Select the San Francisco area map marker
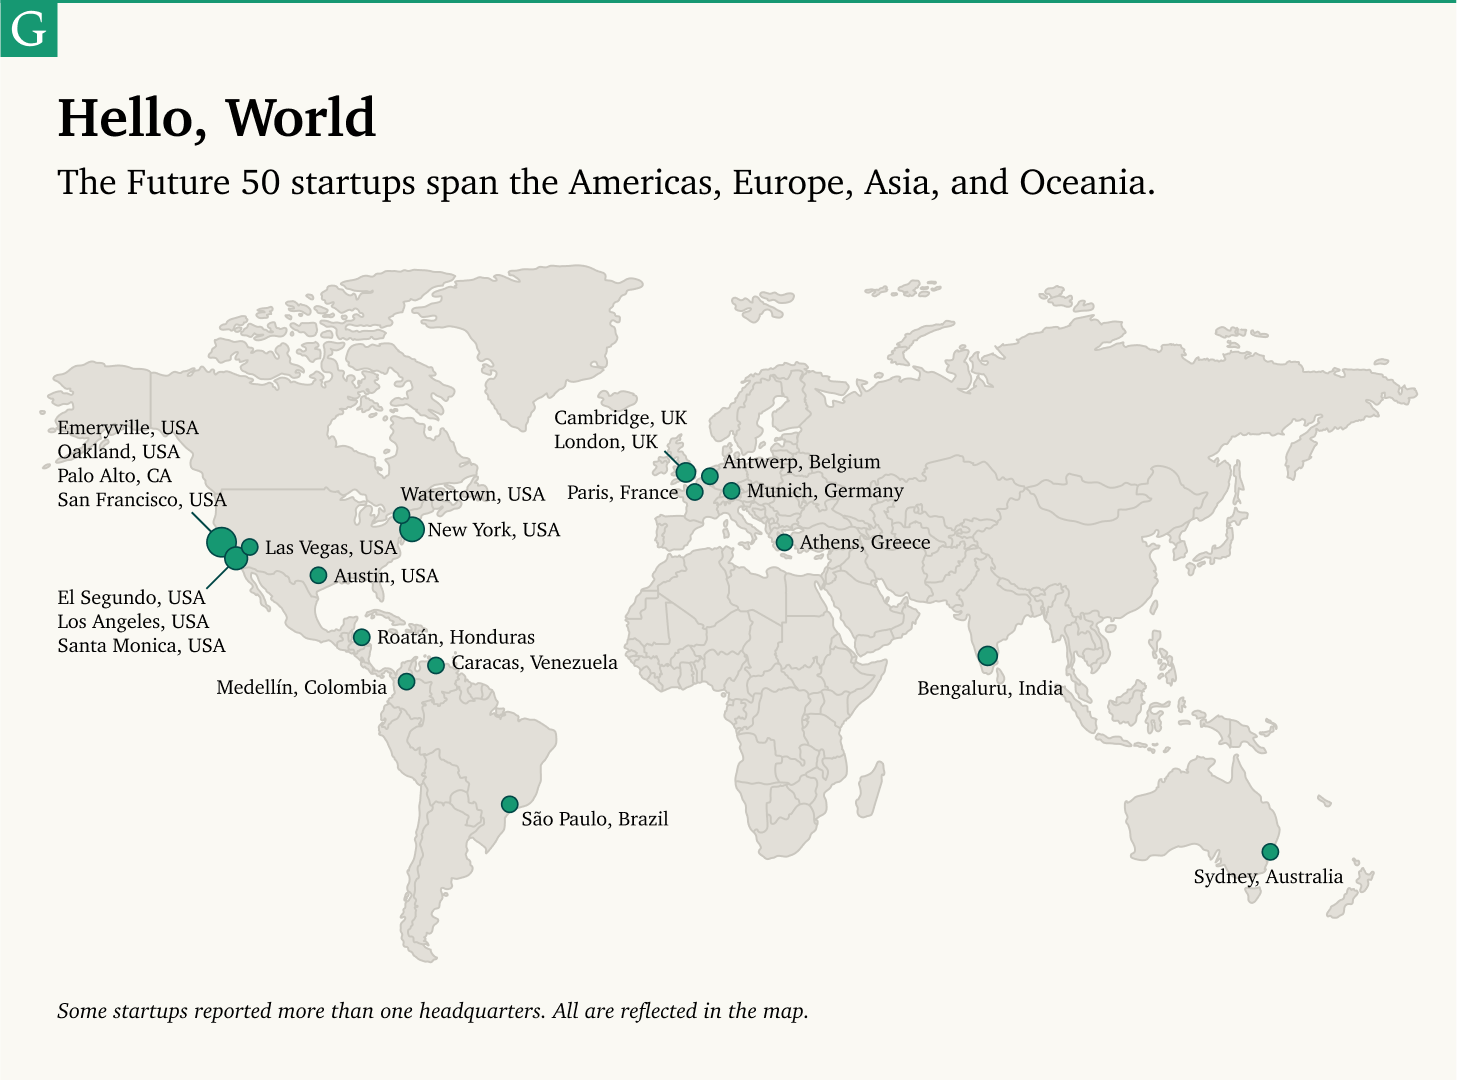The height and width of the screenshot is (1080, 1457). click(x=221, y=541)
